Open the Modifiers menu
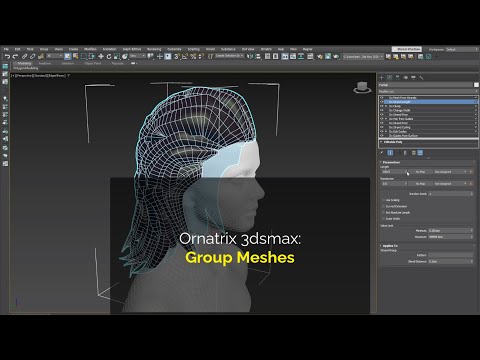 coord(90,49)
